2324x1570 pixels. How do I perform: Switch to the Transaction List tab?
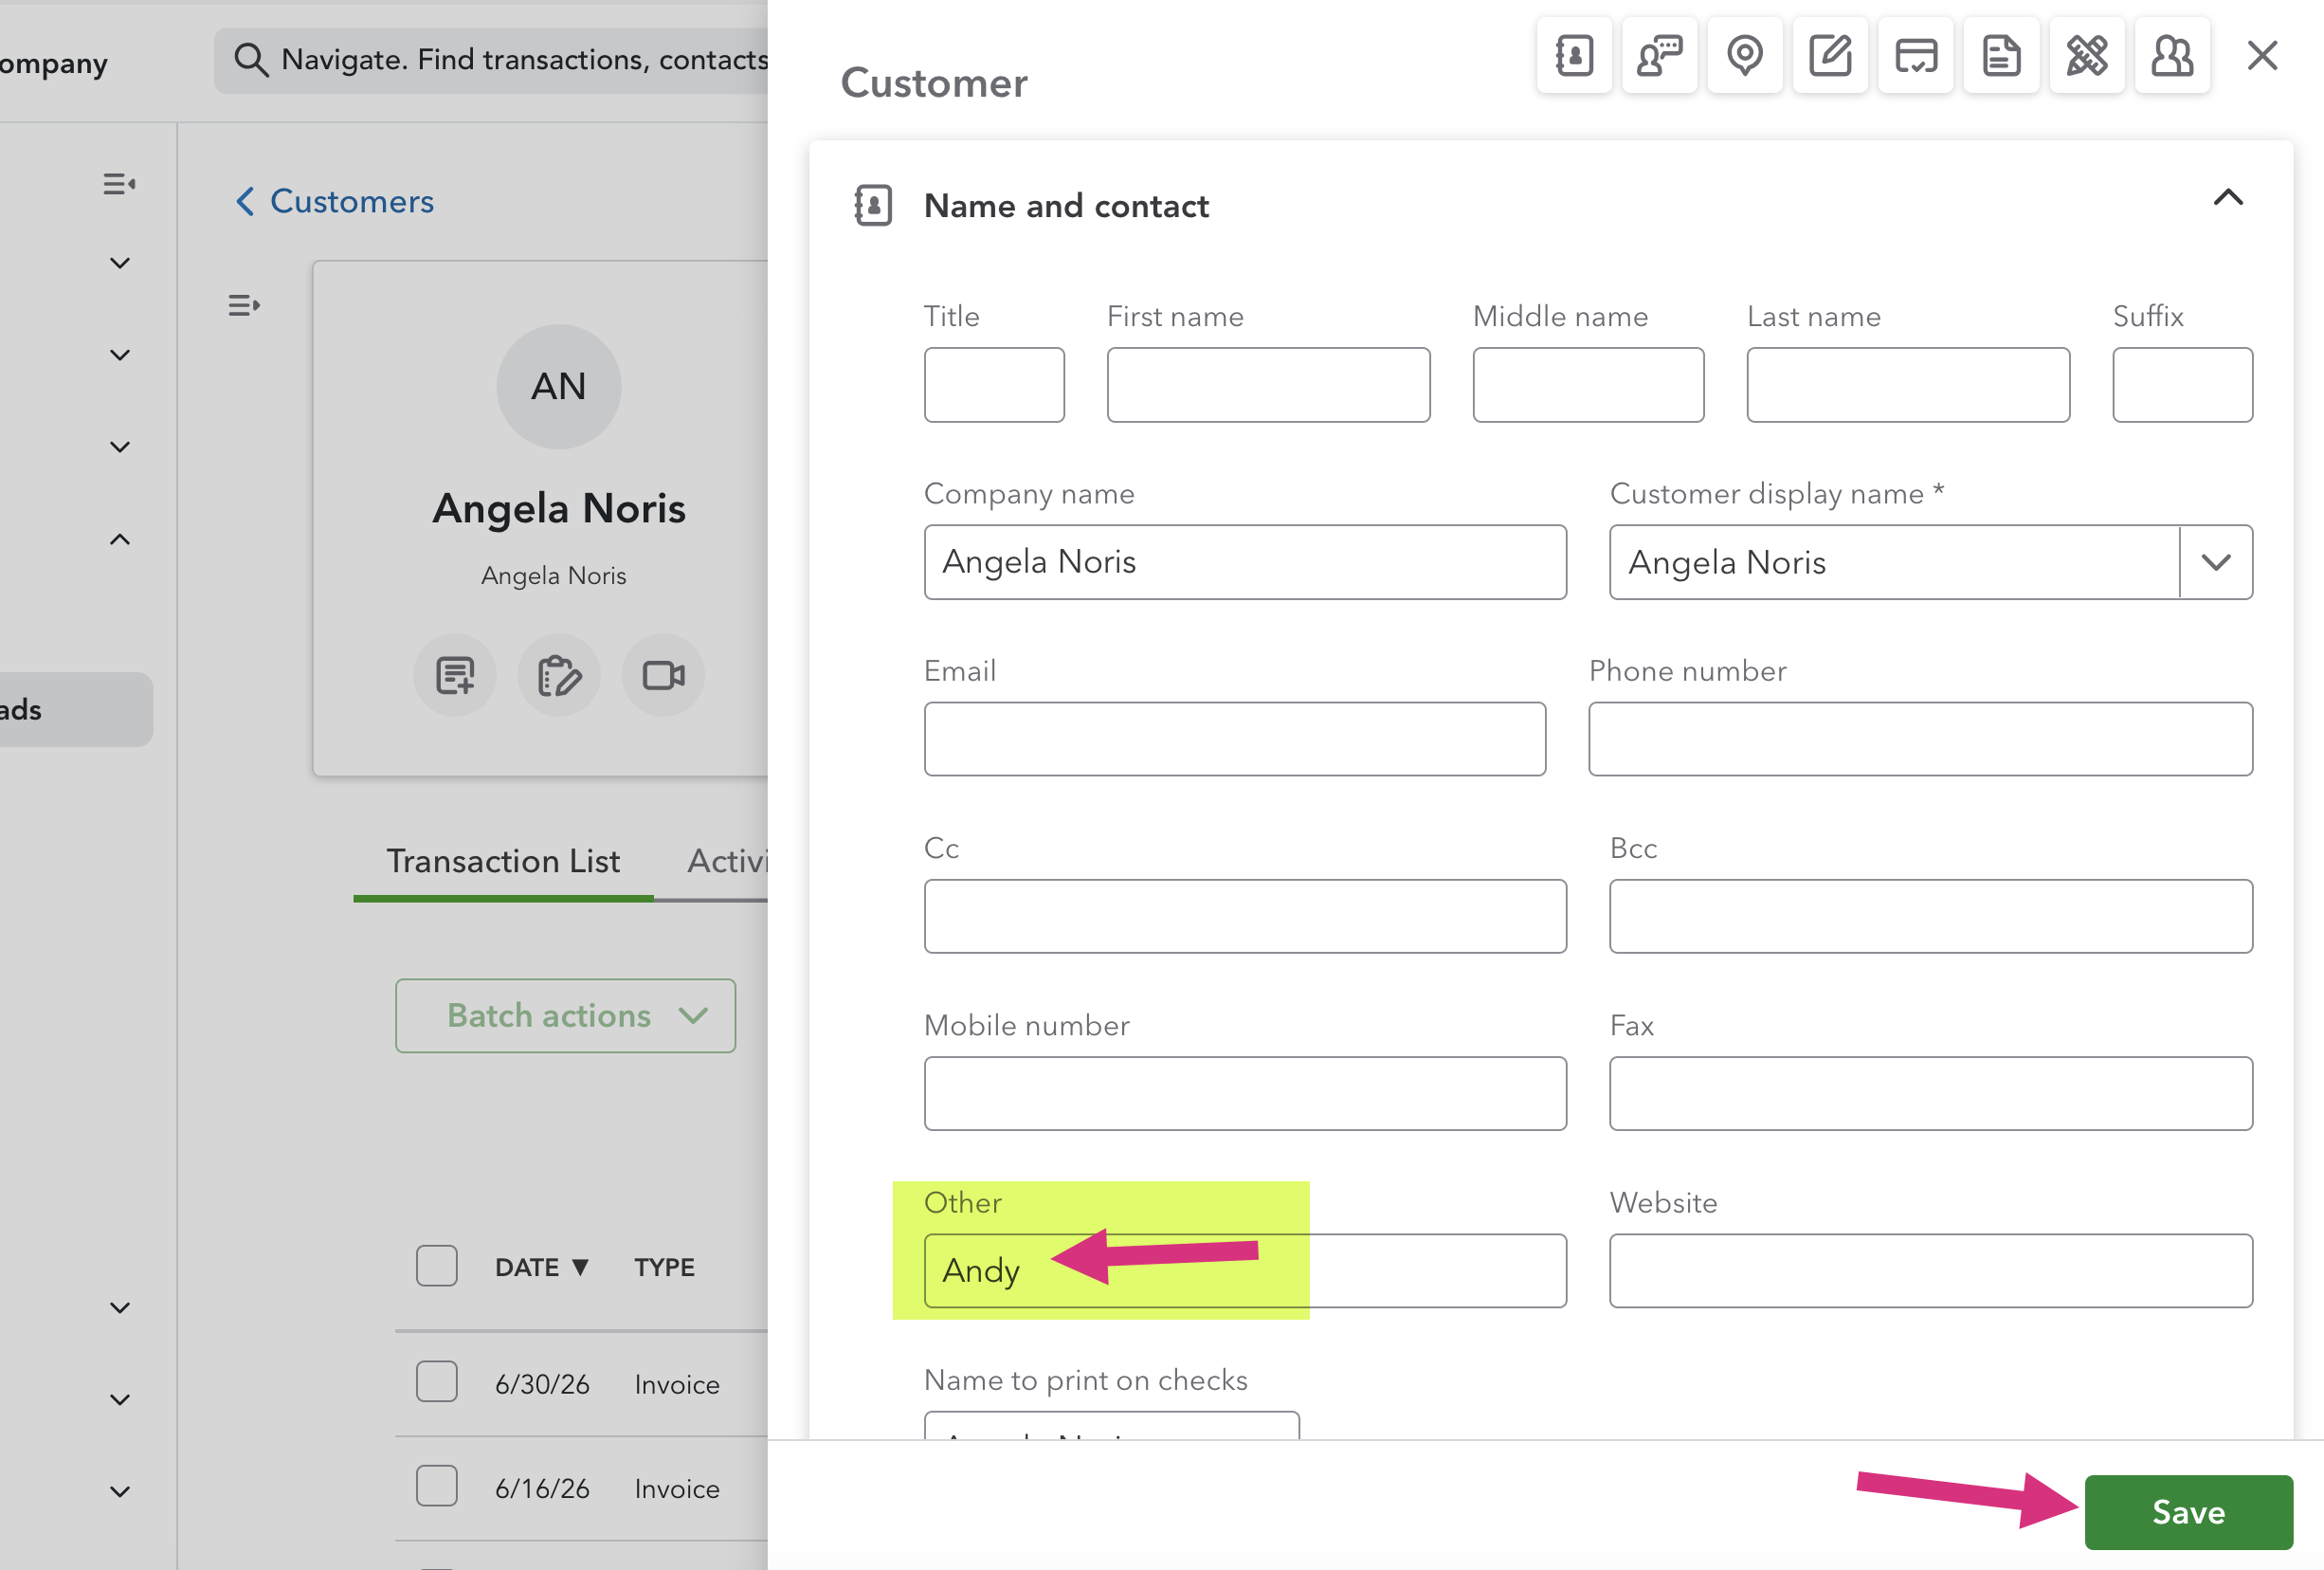(503, 861)
